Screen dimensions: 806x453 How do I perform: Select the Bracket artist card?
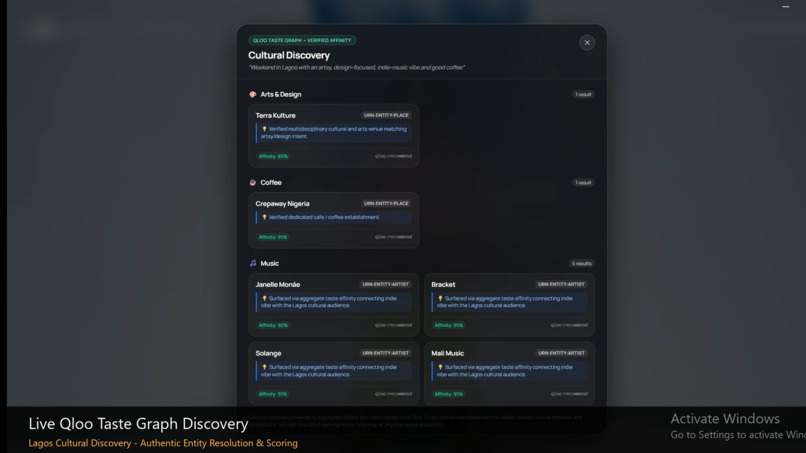pyautogui.click(x=509, y=305)
